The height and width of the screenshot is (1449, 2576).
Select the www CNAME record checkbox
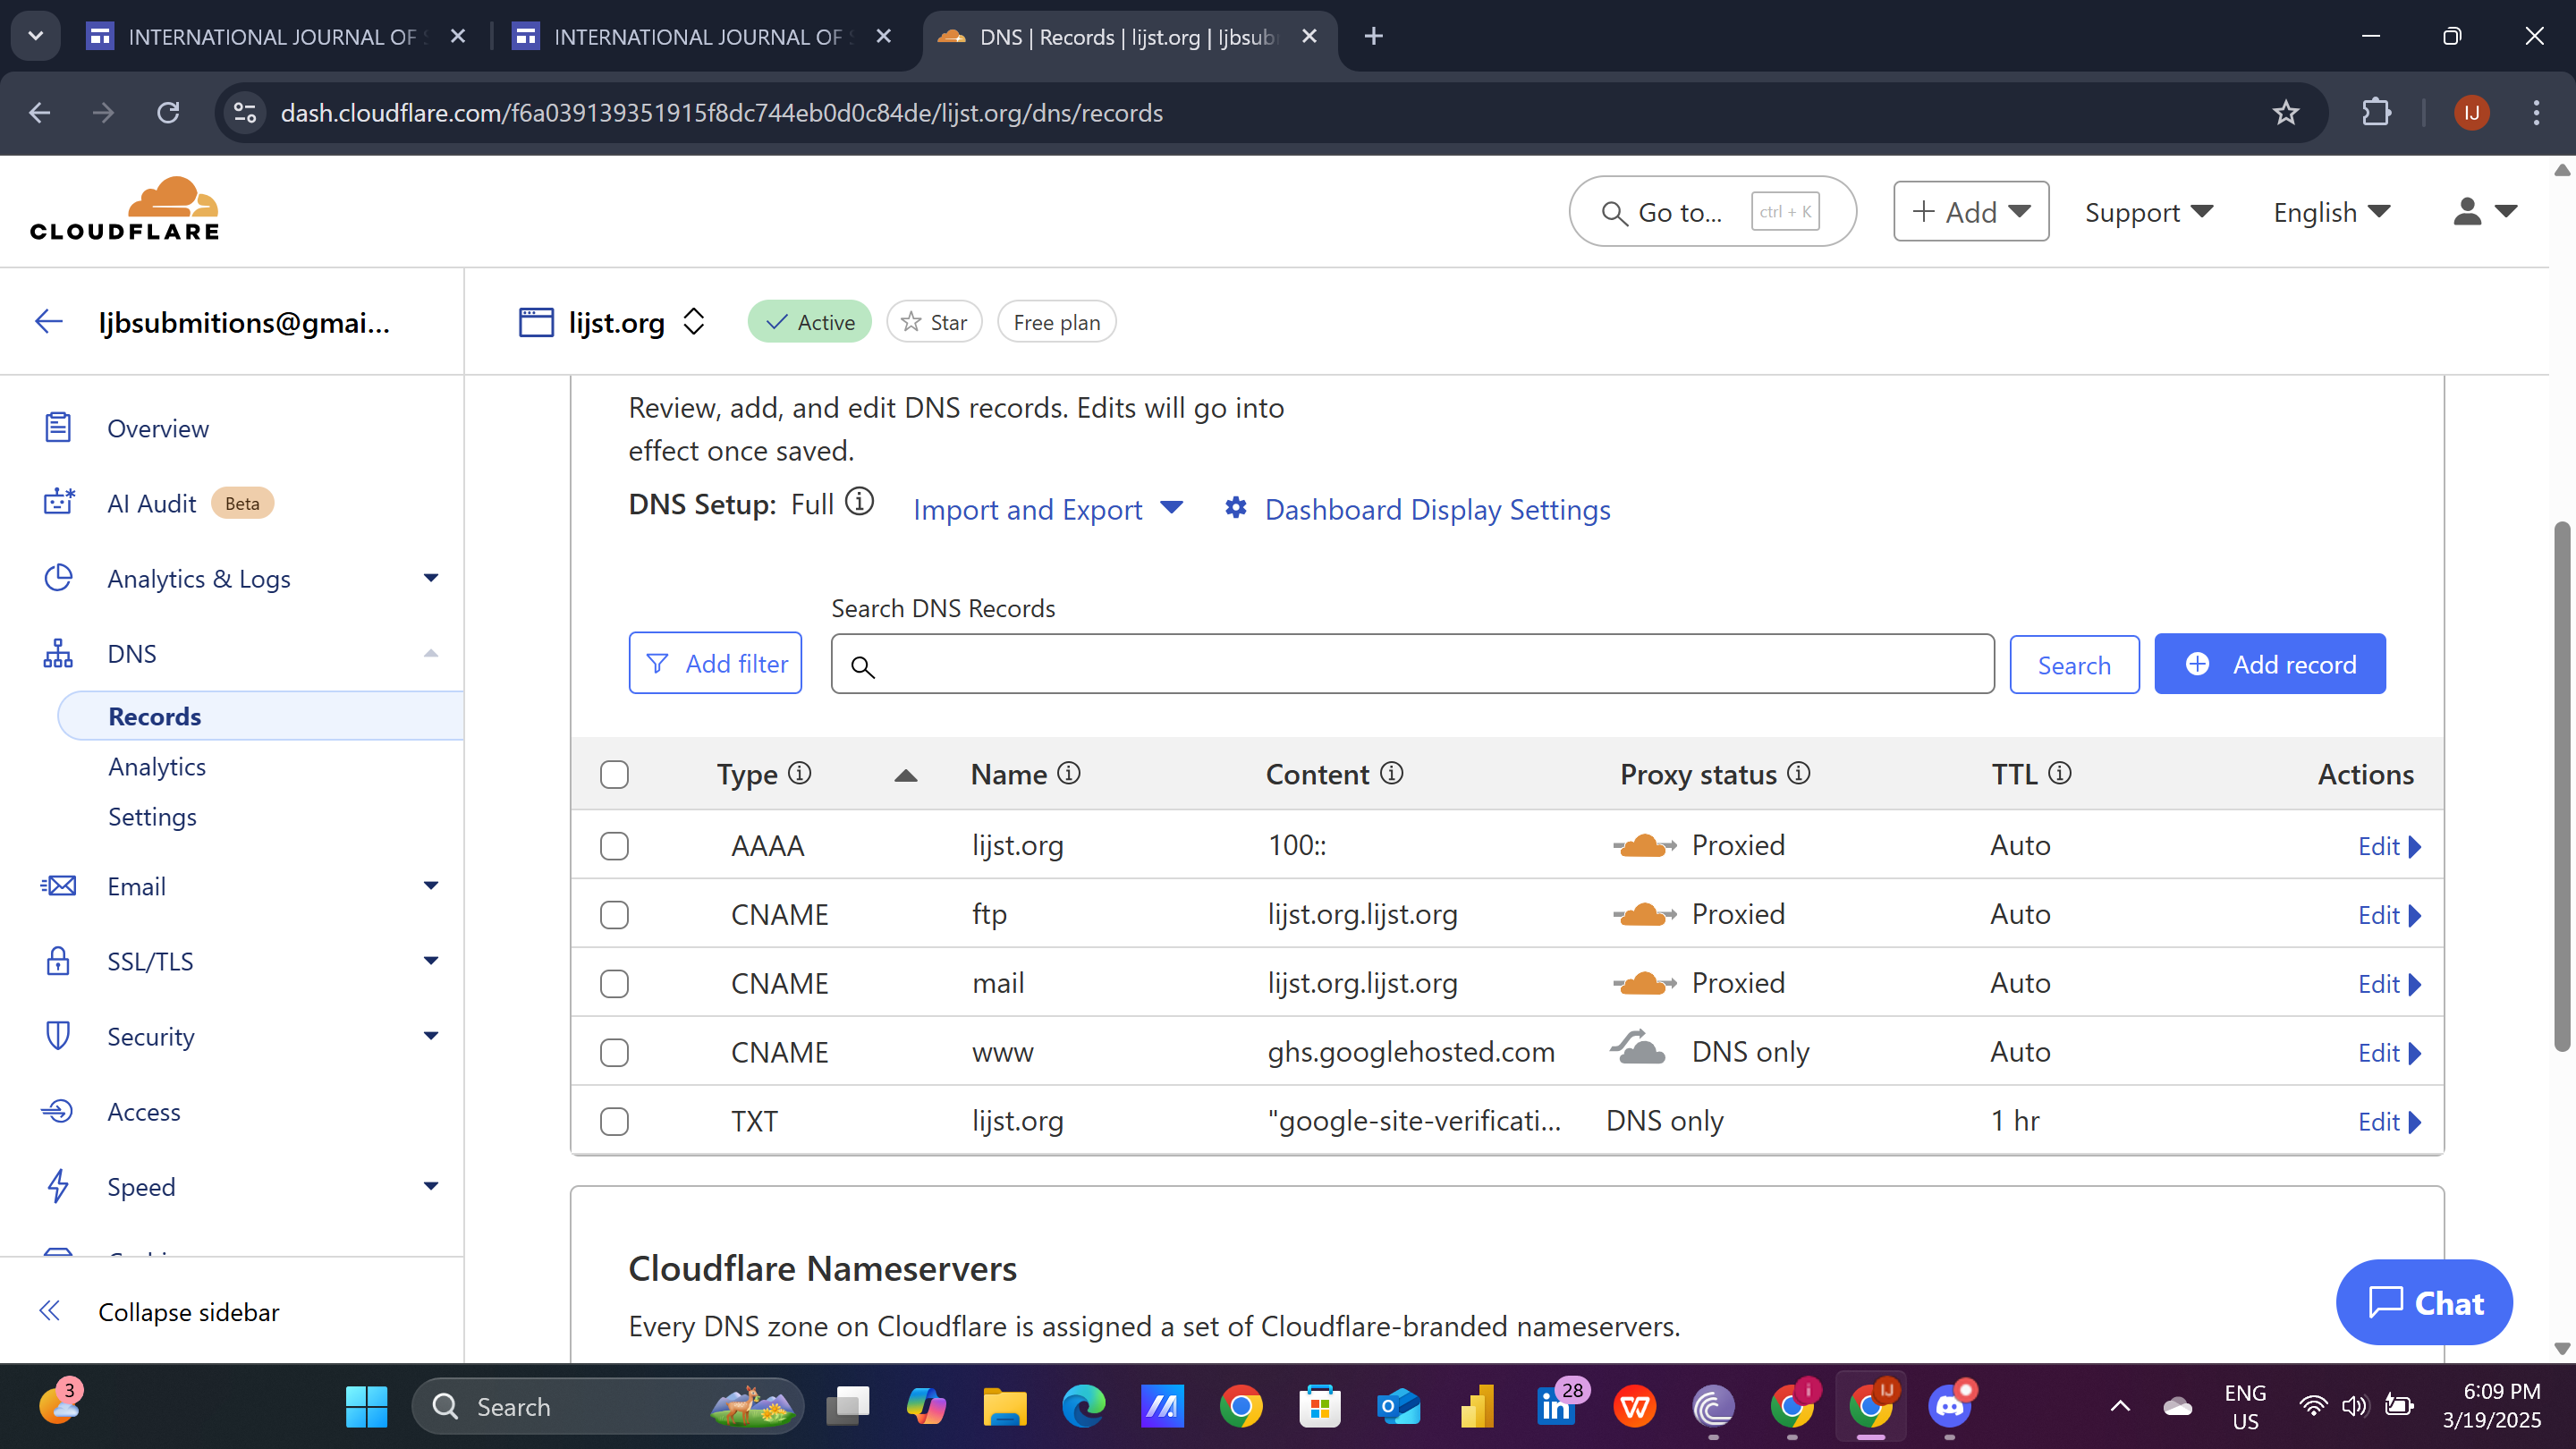(614, 1053)
